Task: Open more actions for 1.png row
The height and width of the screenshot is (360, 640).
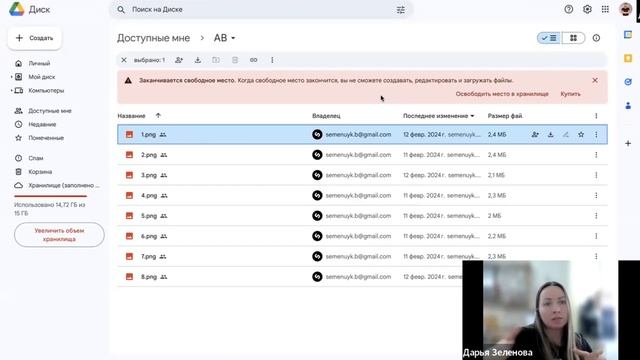Action: pos(596,134)
